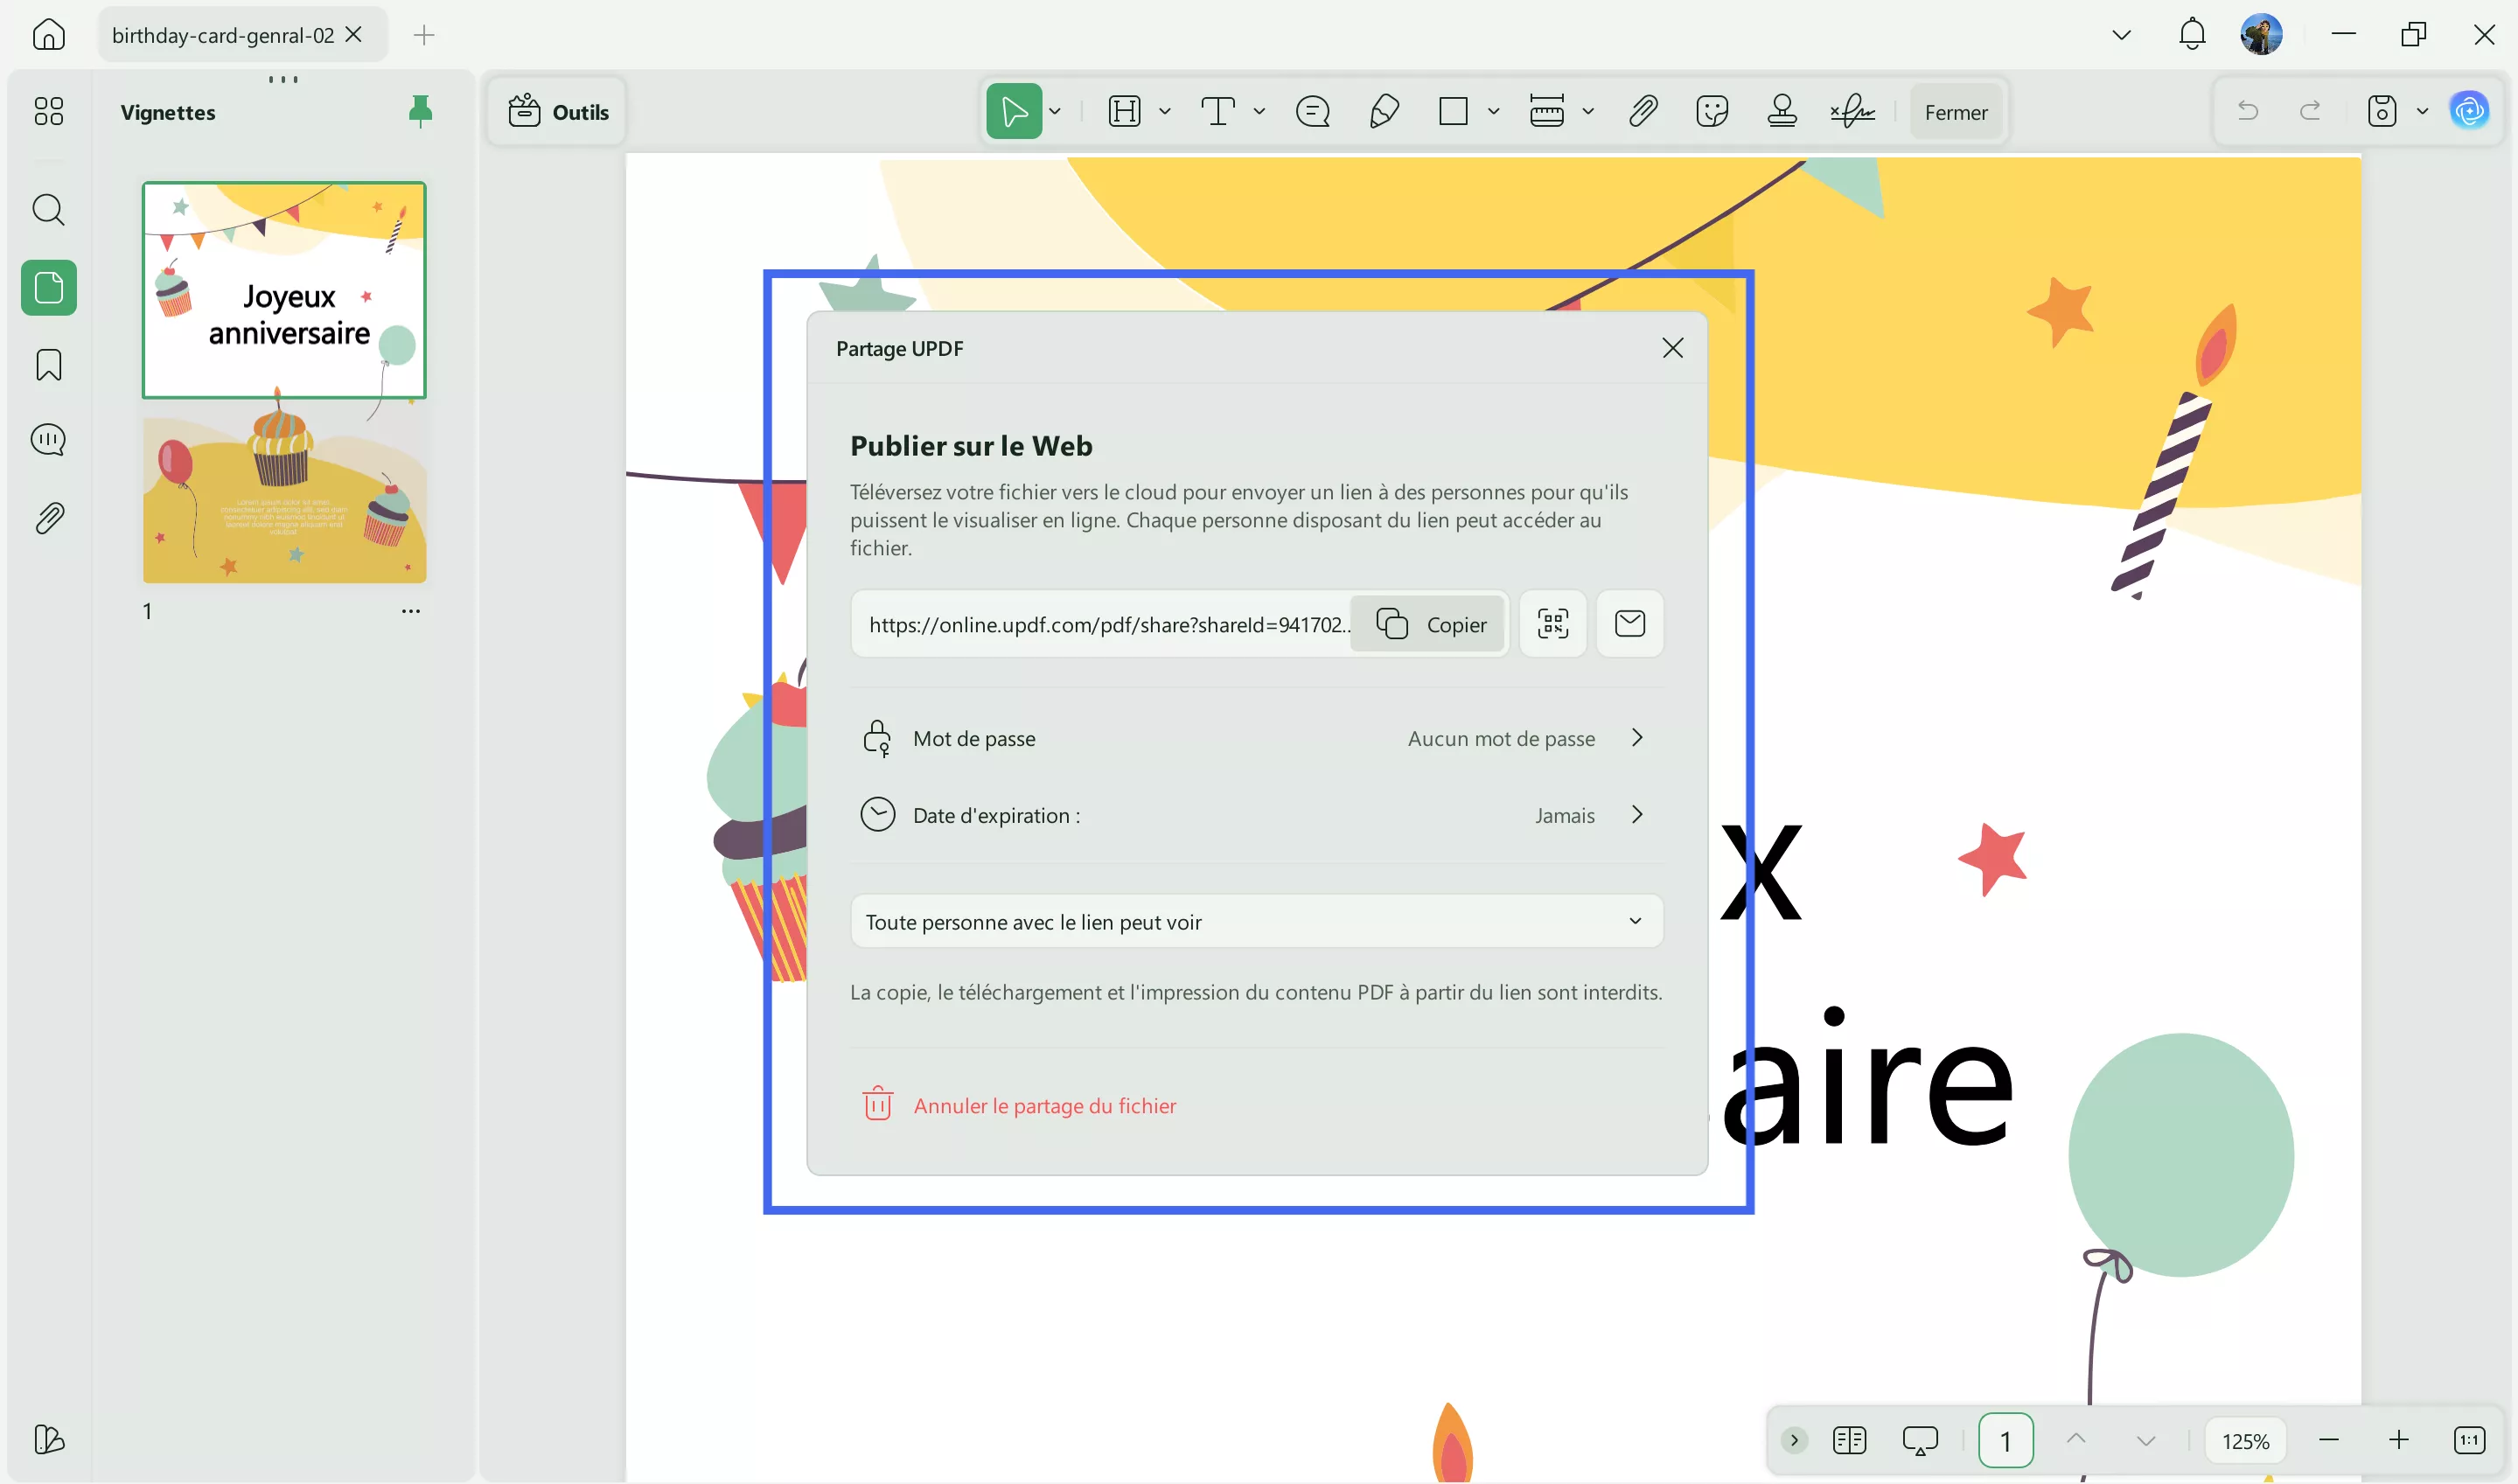The image size is (2518, 1484).
Task: Expand the 'Date d'expiration' setting
Action: tap(1637, 814)
